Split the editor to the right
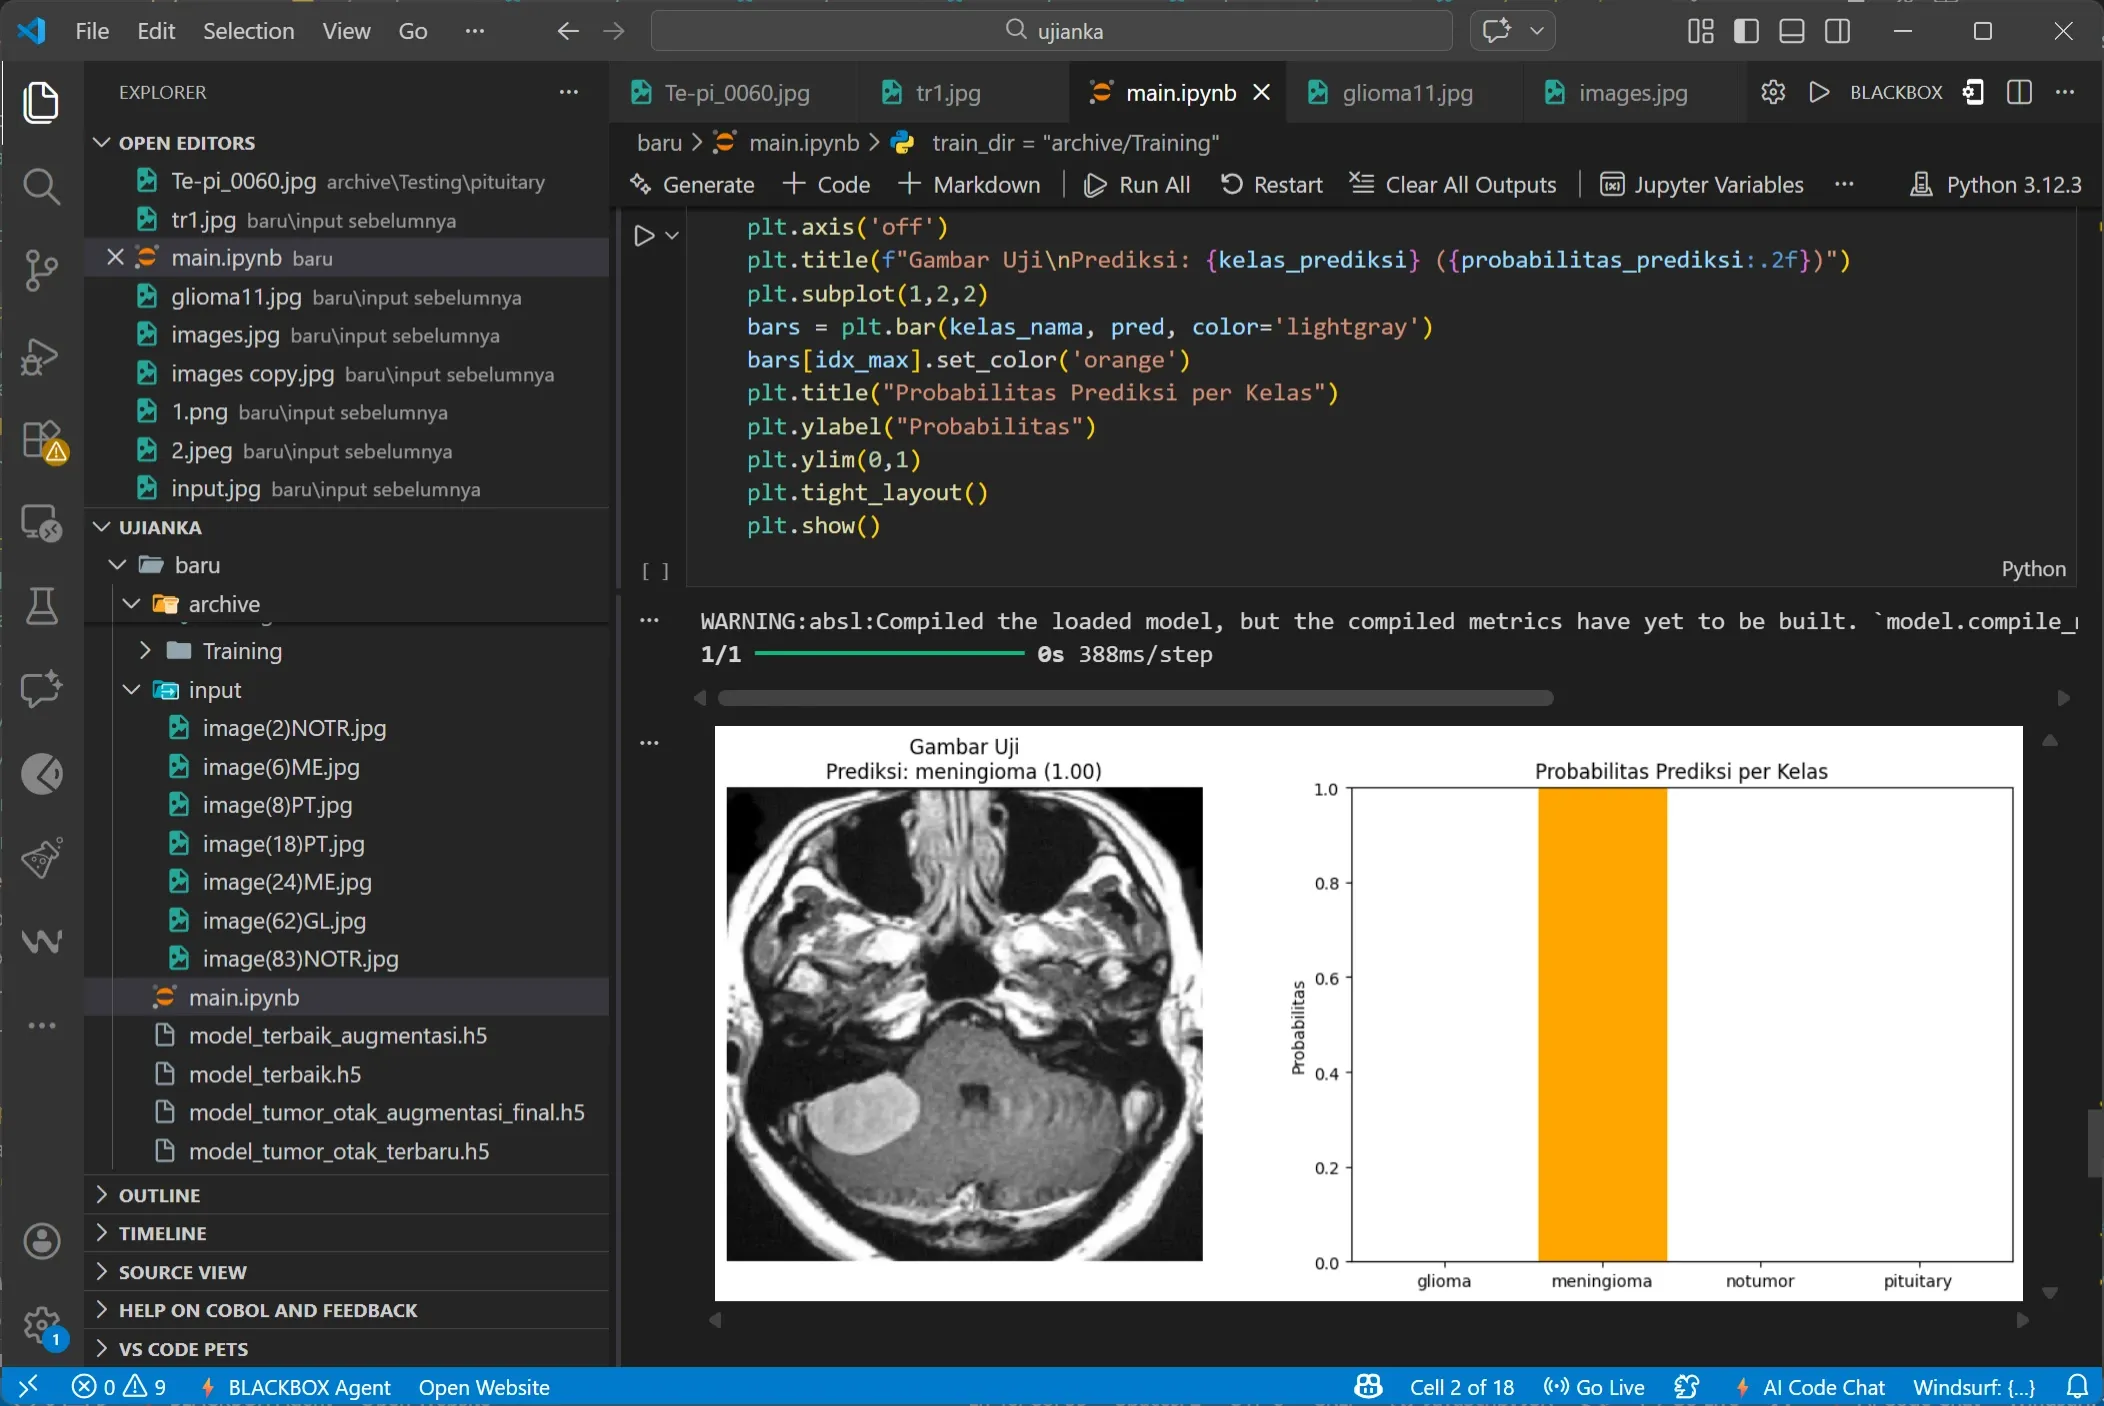2104x1406 pixels. click(x=2019, y=92)
